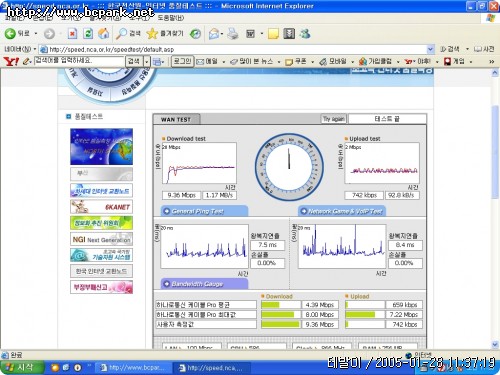Expand the 많이 본 뉴스 dropdown arrow
This screenshot has width=500, height=375.
tap(279, 62)
